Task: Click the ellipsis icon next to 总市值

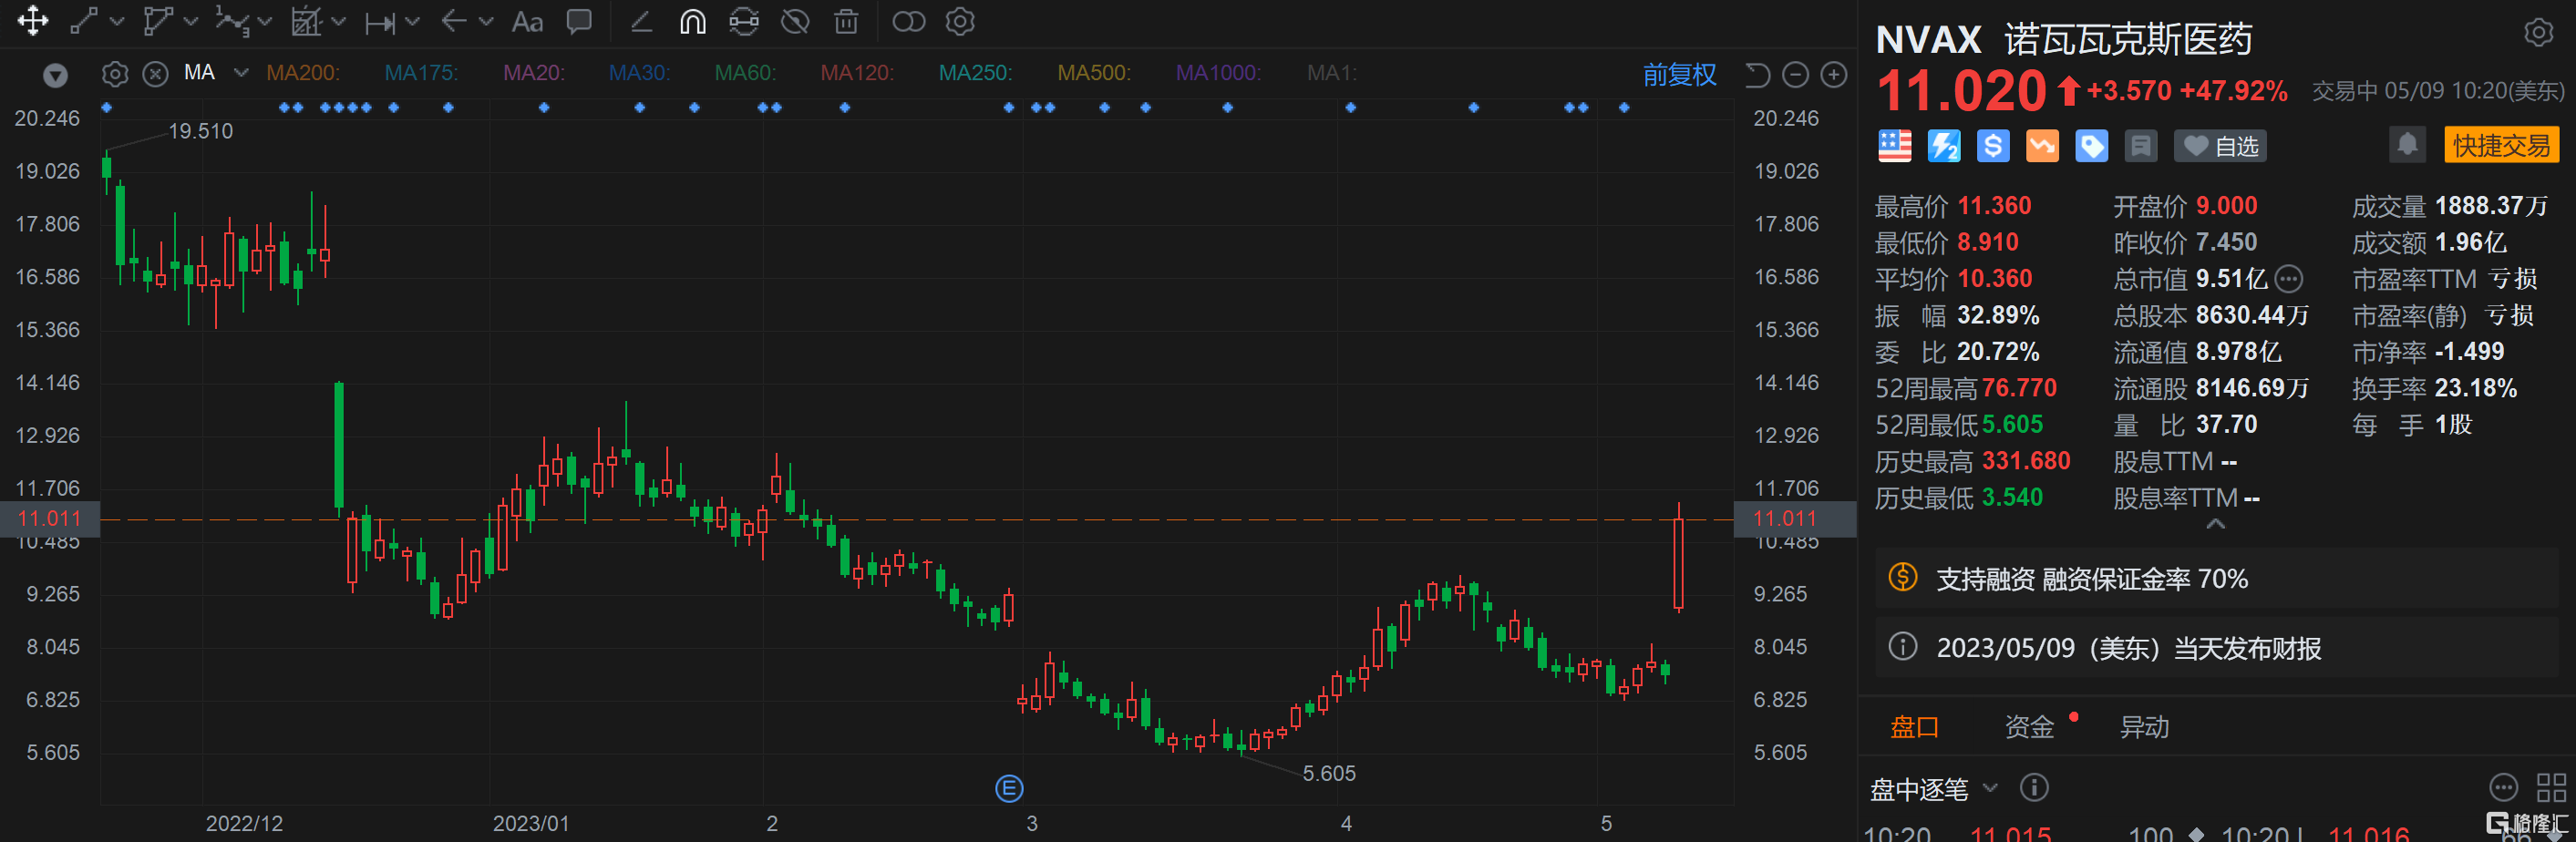Action: (x=2289, y=278)
